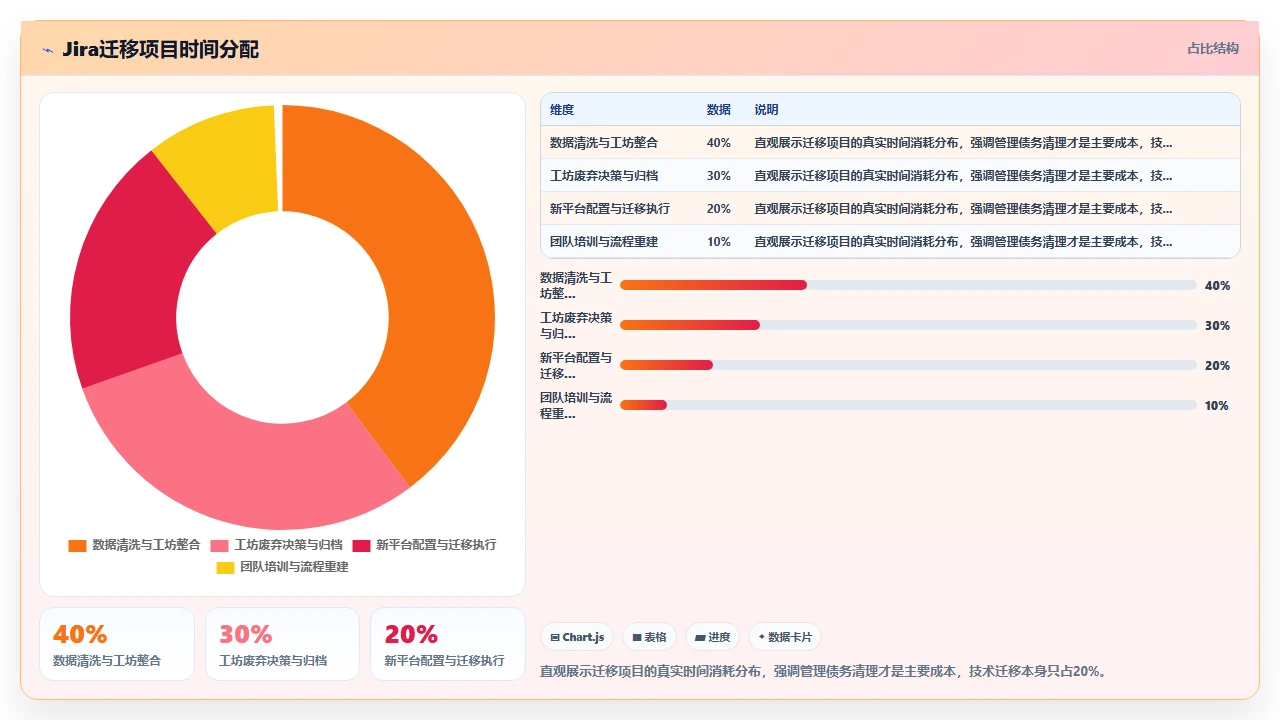Open the 40% 数据清洗与工坊整合 stat card
1280x720 pixels.
[x=117, y=644]
